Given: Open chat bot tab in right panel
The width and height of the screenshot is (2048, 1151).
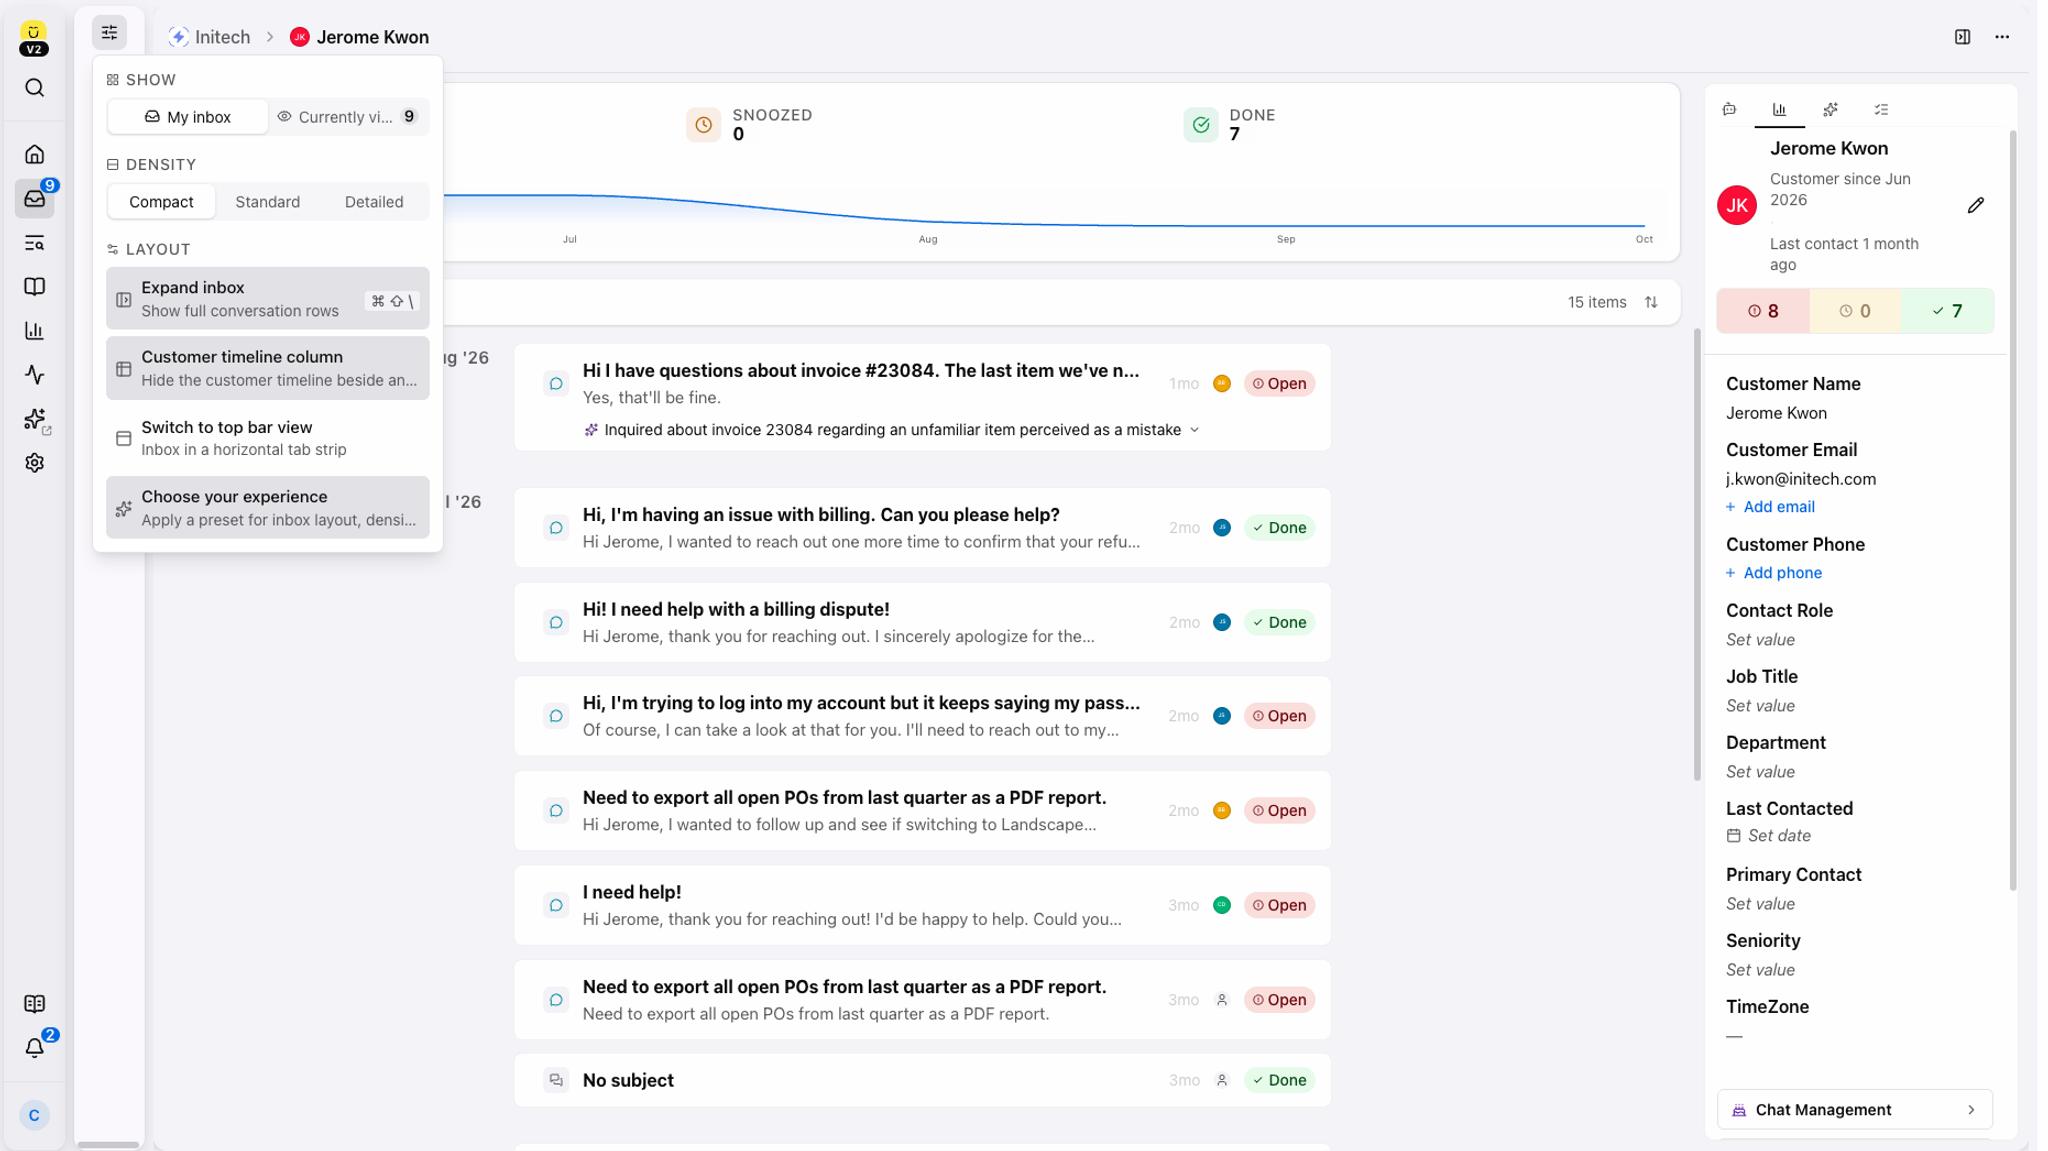Looking at the screenshot, I should (1729, 110).
